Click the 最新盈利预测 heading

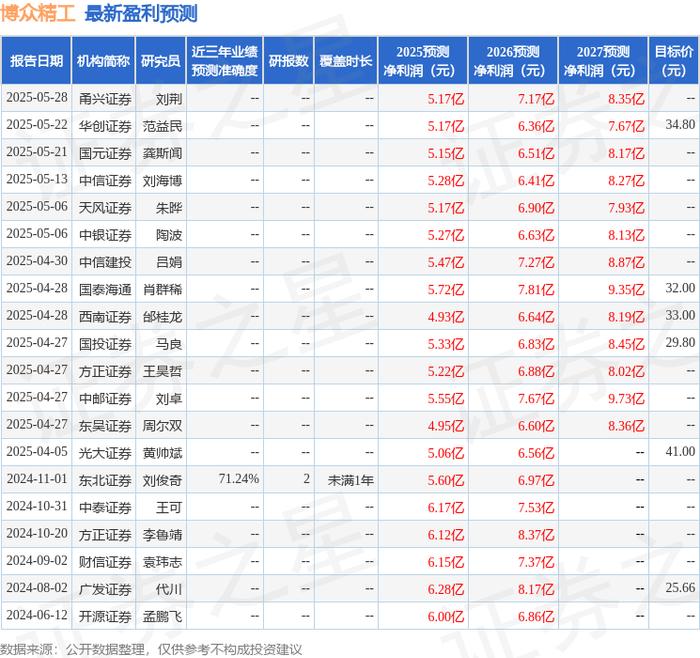coord(141,13)
